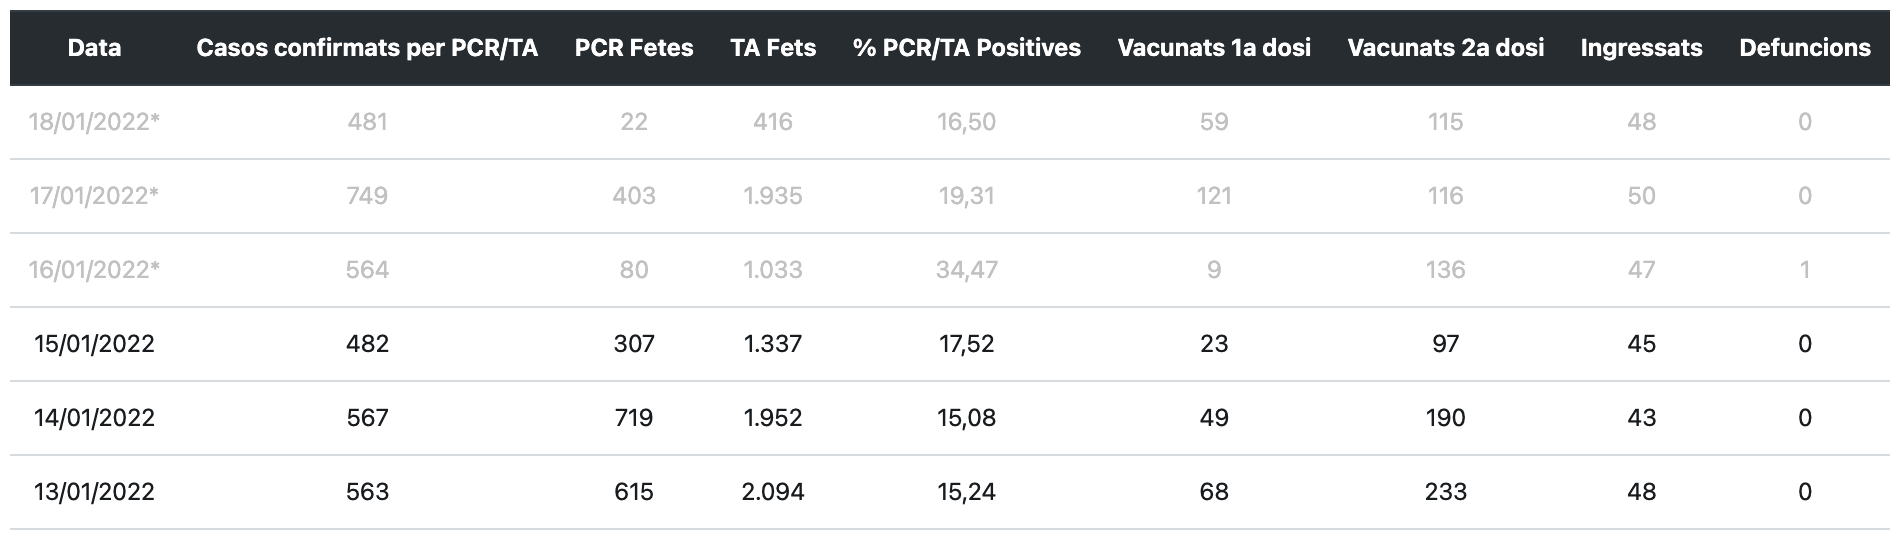The image size is (1900, 540).
Task: Click the Vacunats 1a dosi header
Action: coord(1214,48)
